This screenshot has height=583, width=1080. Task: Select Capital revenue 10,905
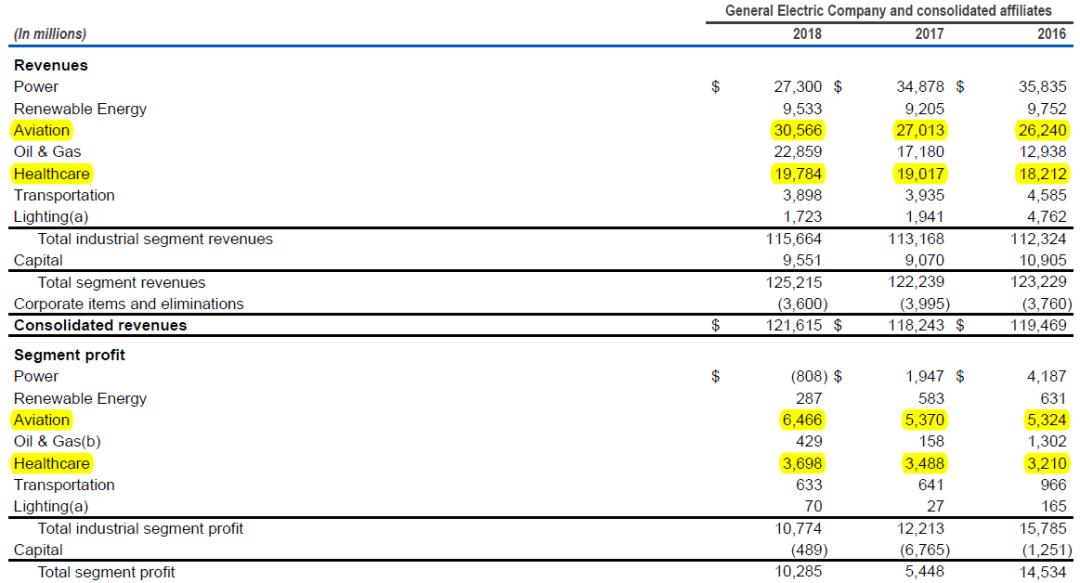coord(1043,260)
